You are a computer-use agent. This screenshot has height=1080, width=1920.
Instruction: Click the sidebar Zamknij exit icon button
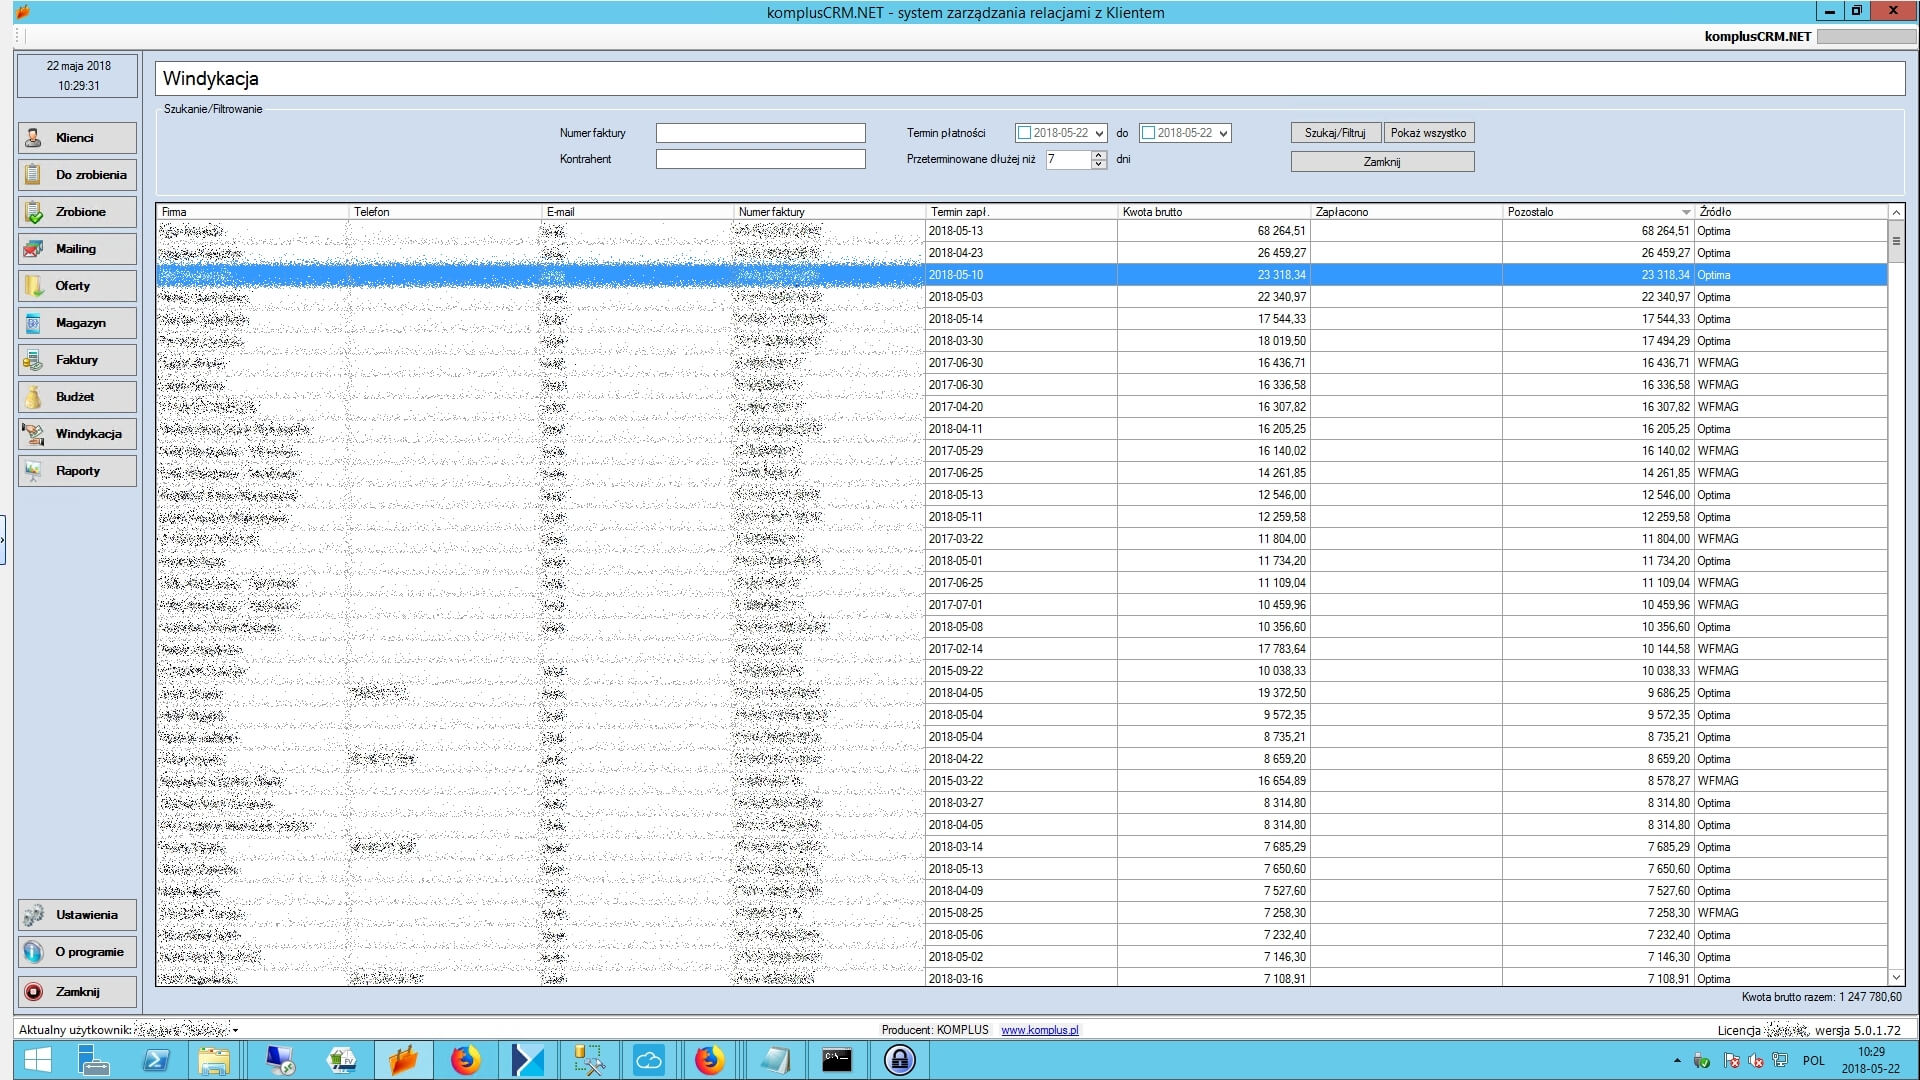click(34, 992)
